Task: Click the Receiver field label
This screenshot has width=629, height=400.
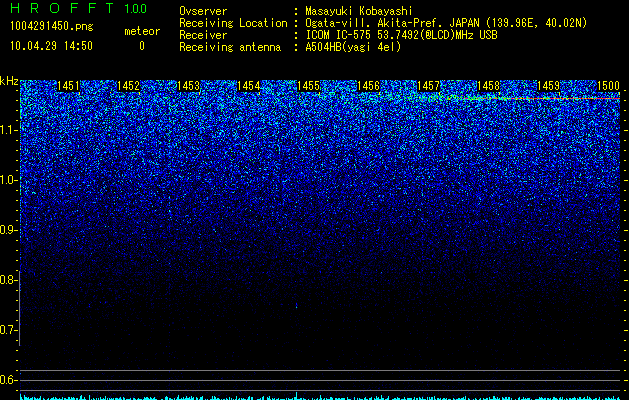Action: point(203,35)
